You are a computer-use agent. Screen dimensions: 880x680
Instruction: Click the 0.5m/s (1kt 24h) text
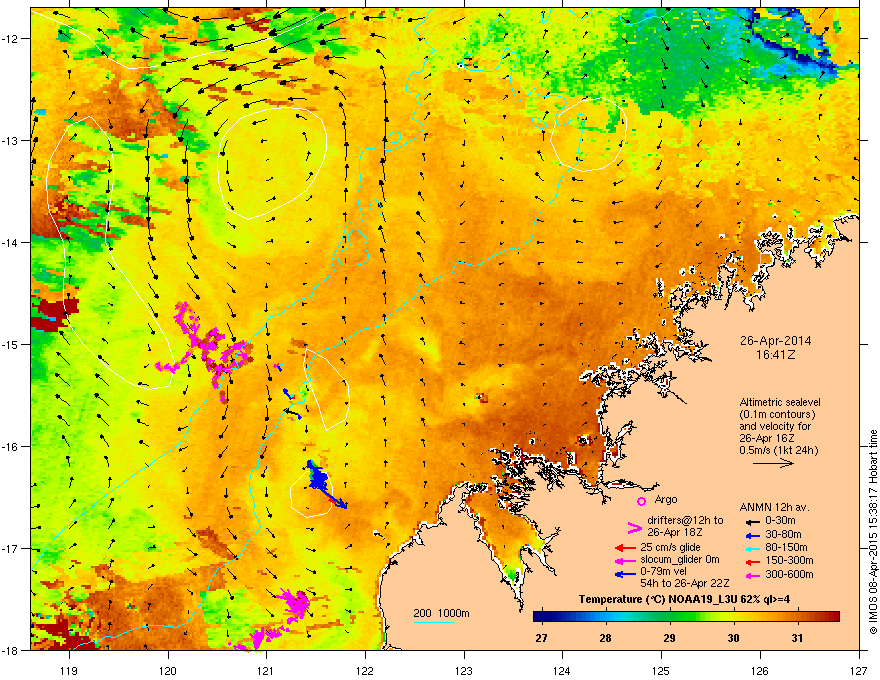[778, 450]
